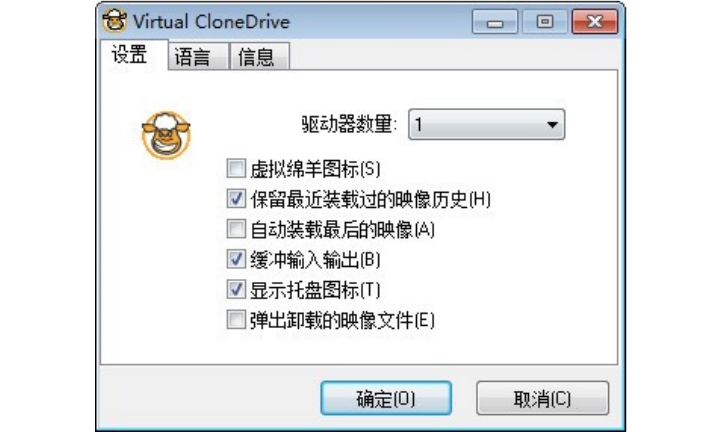Click the large sheep logo in settings

[166, 135]
